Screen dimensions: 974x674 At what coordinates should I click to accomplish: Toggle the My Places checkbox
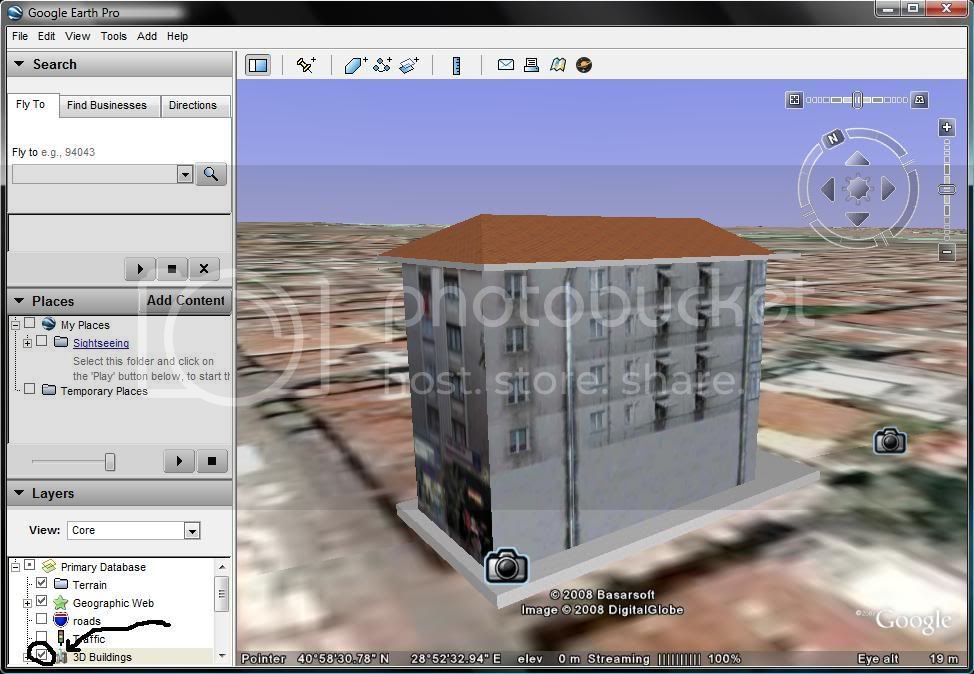tap(29, 324)
